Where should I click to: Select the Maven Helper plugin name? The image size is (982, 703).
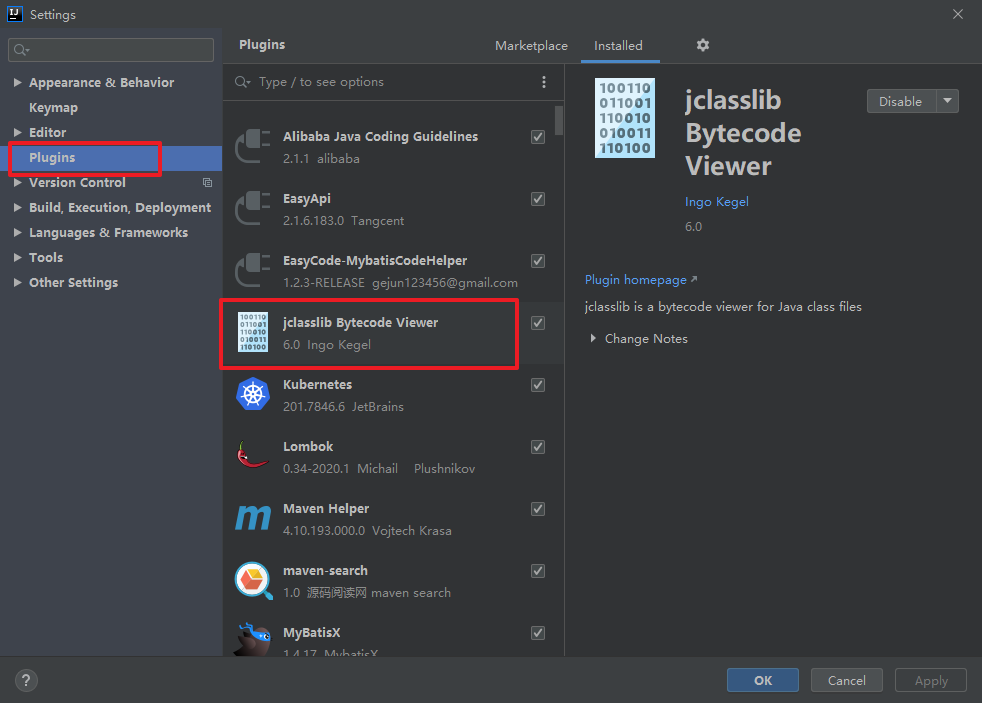tap(326, 508)
